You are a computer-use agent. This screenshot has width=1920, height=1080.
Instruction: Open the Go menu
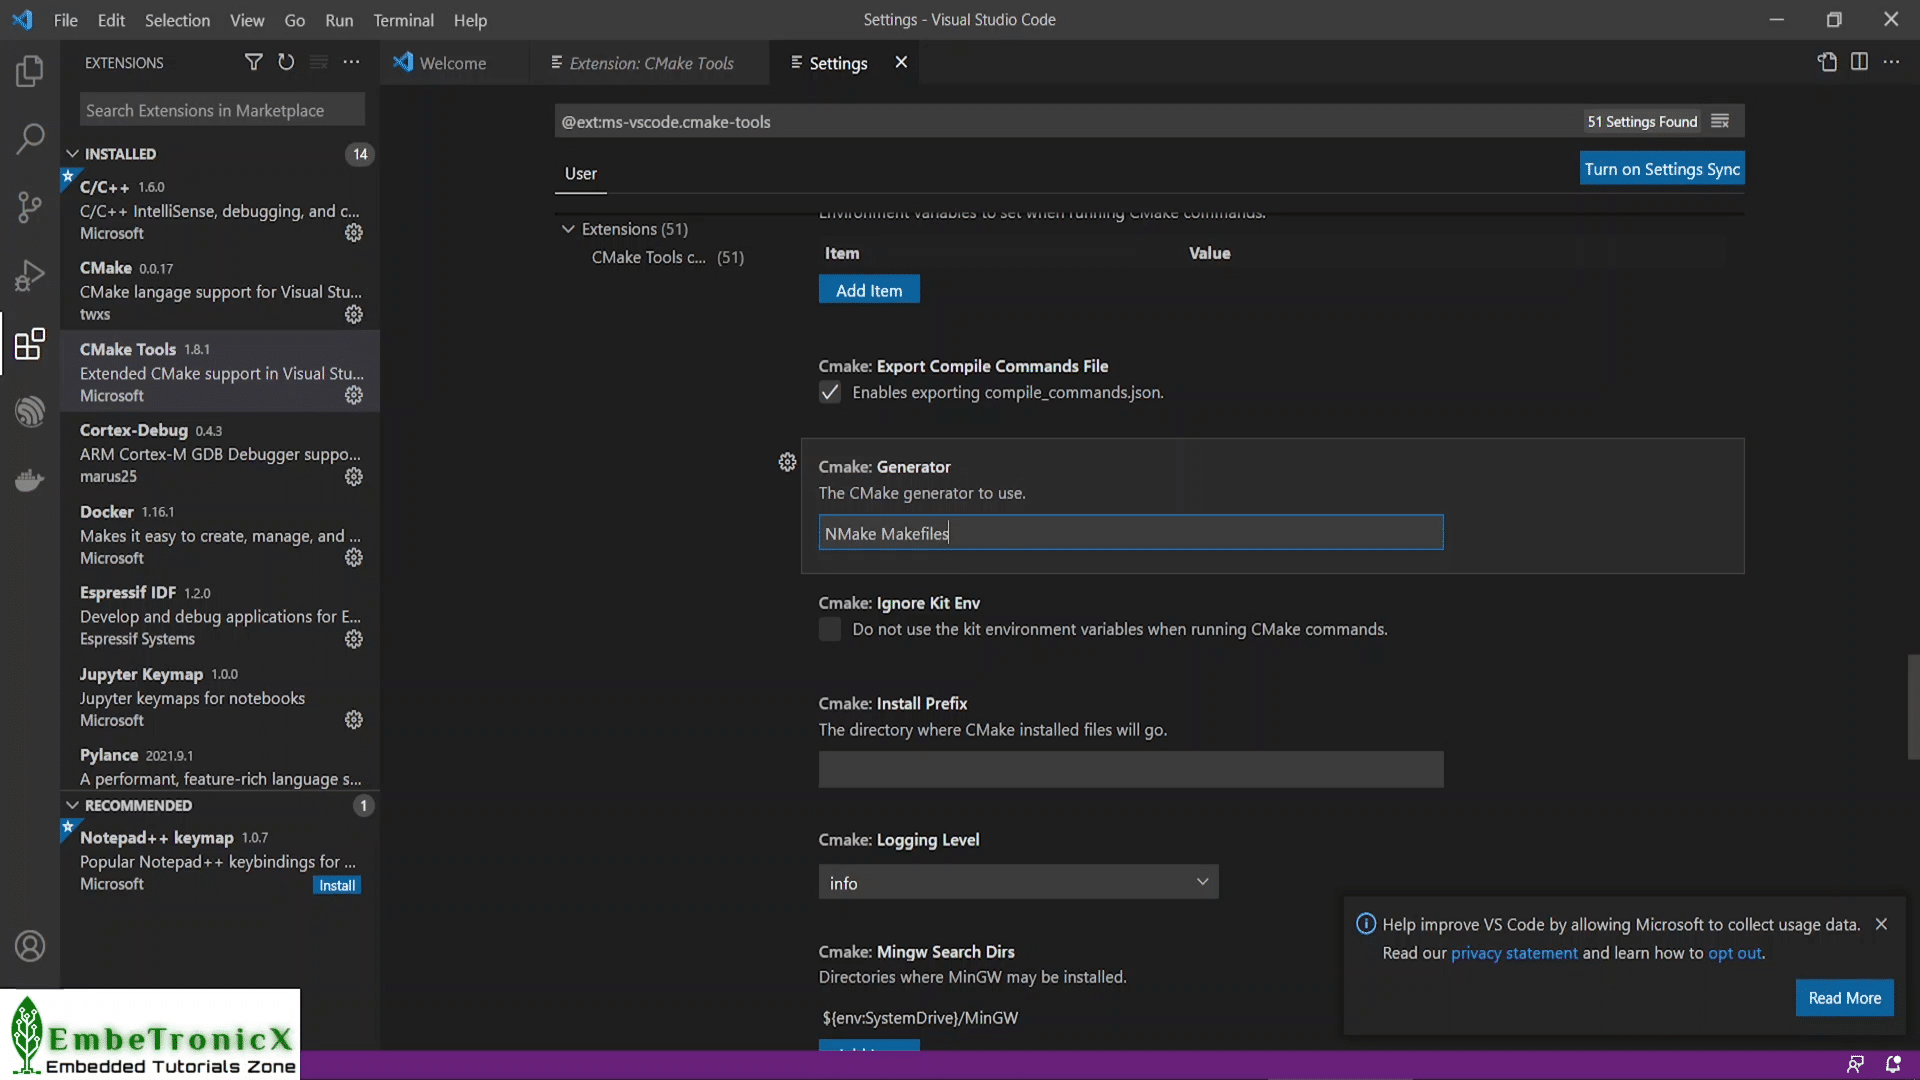[x=294, y=20]
